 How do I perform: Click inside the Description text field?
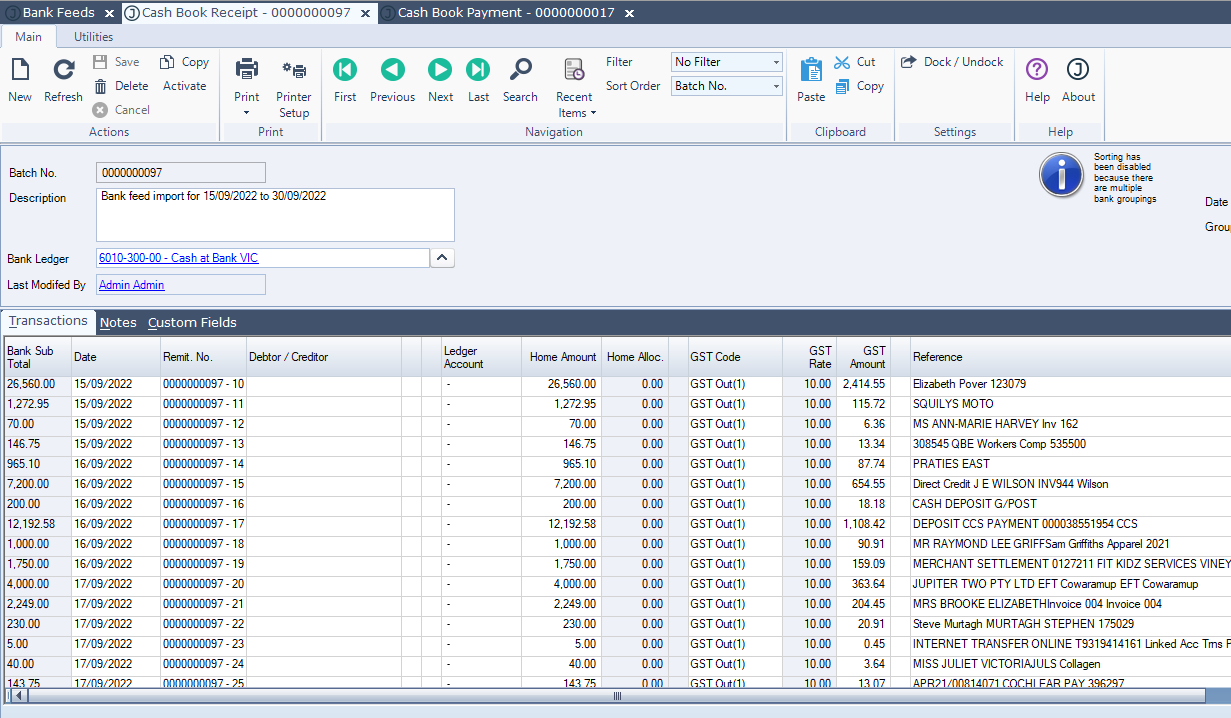click(x=275, y=214)
